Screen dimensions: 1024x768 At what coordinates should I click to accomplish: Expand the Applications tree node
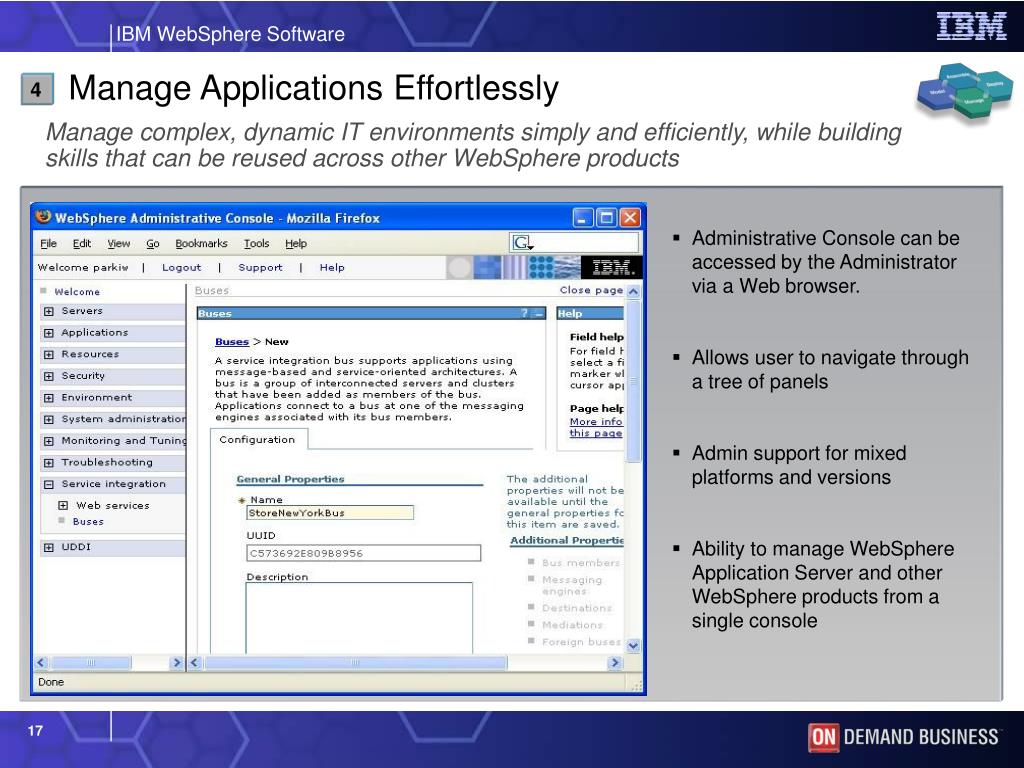click(x=49, y=333)
